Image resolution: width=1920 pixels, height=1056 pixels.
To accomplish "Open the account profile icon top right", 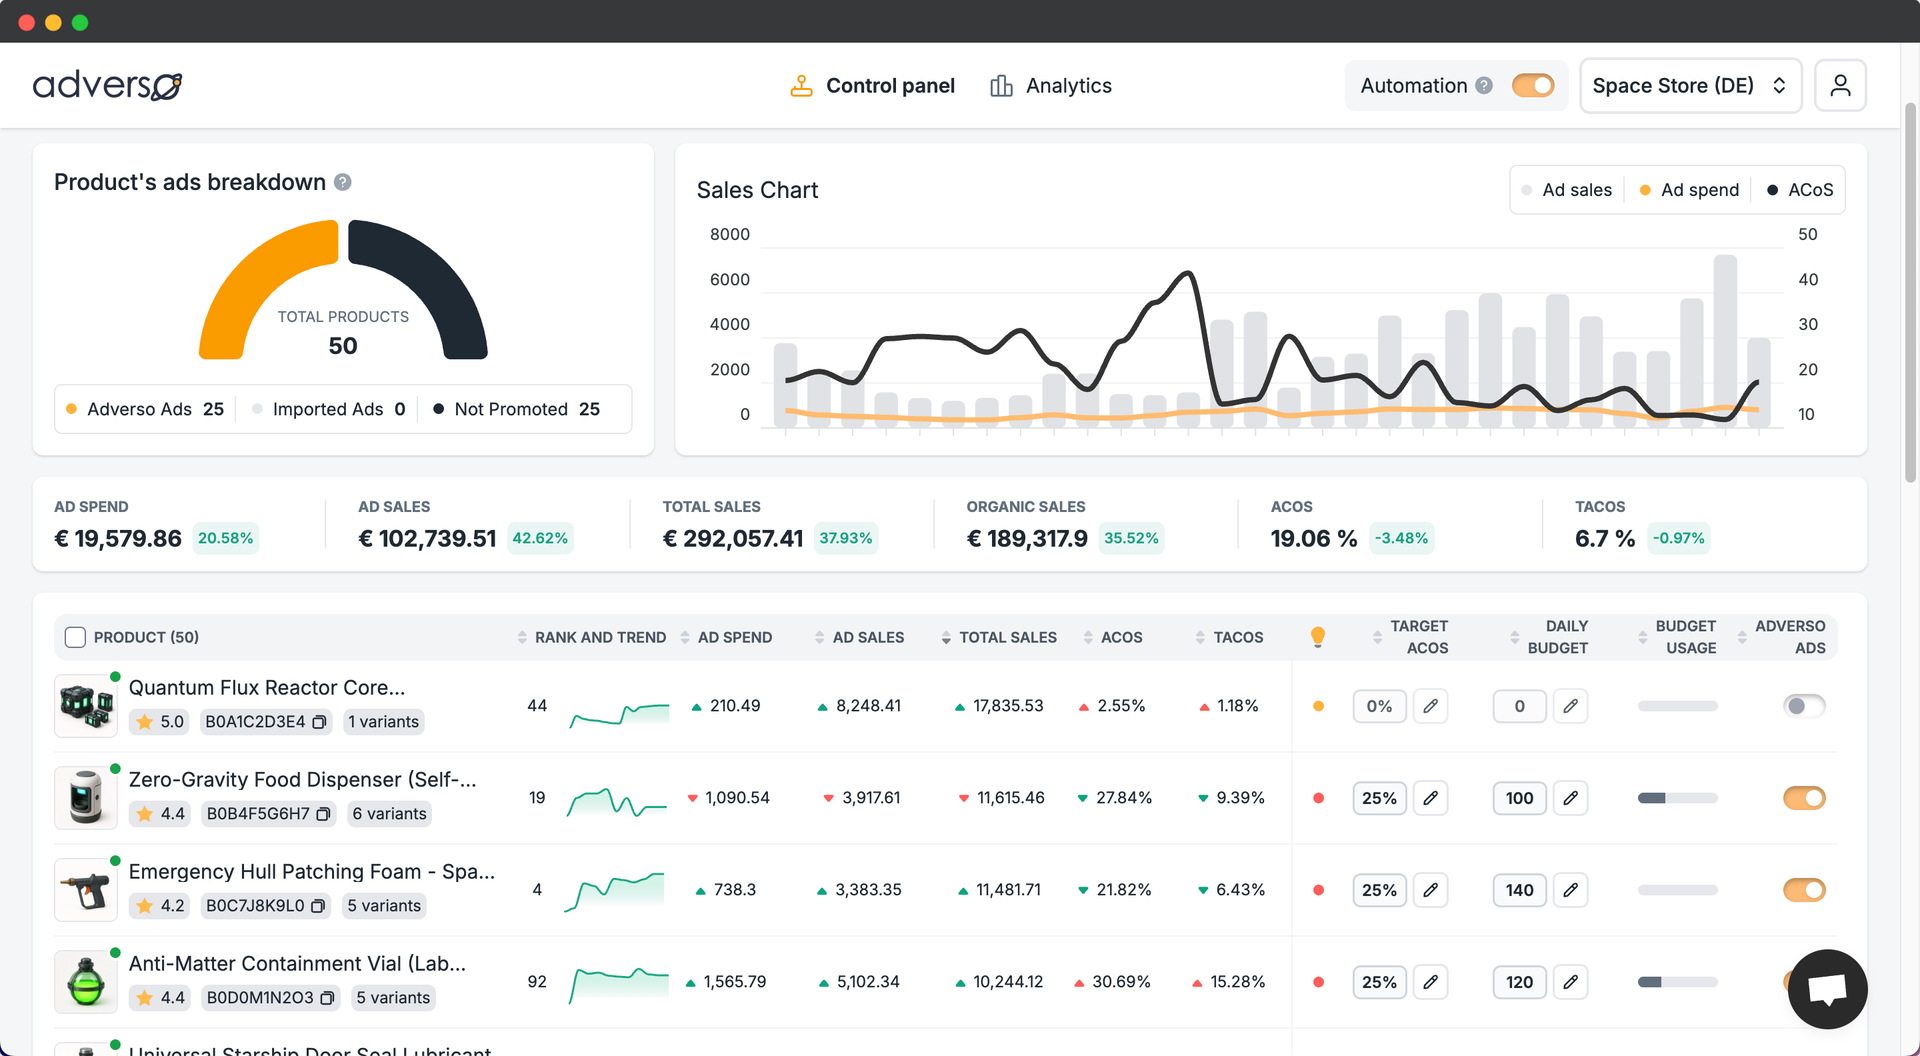I will pos(1841,85).
